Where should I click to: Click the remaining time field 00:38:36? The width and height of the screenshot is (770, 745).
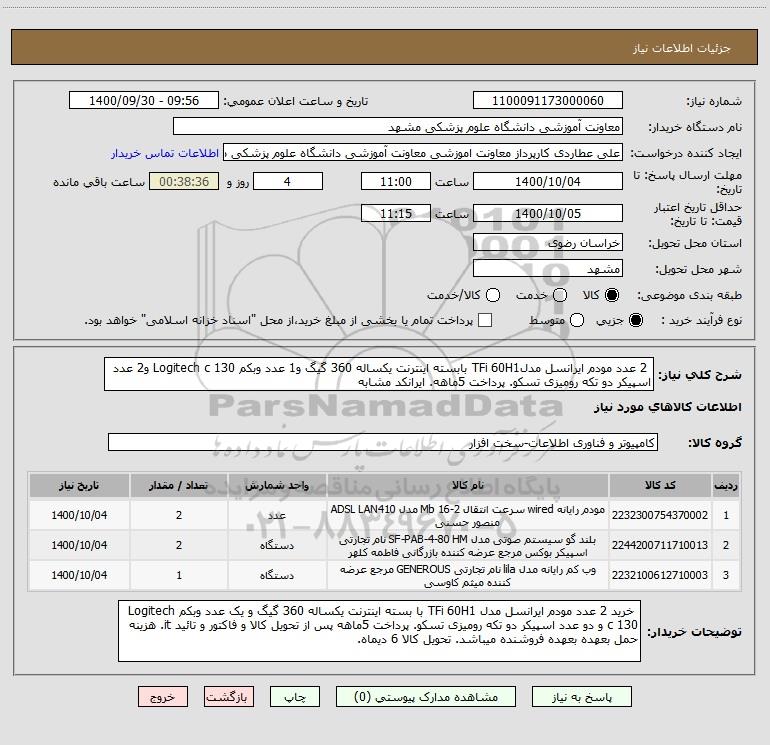point(184,181)
